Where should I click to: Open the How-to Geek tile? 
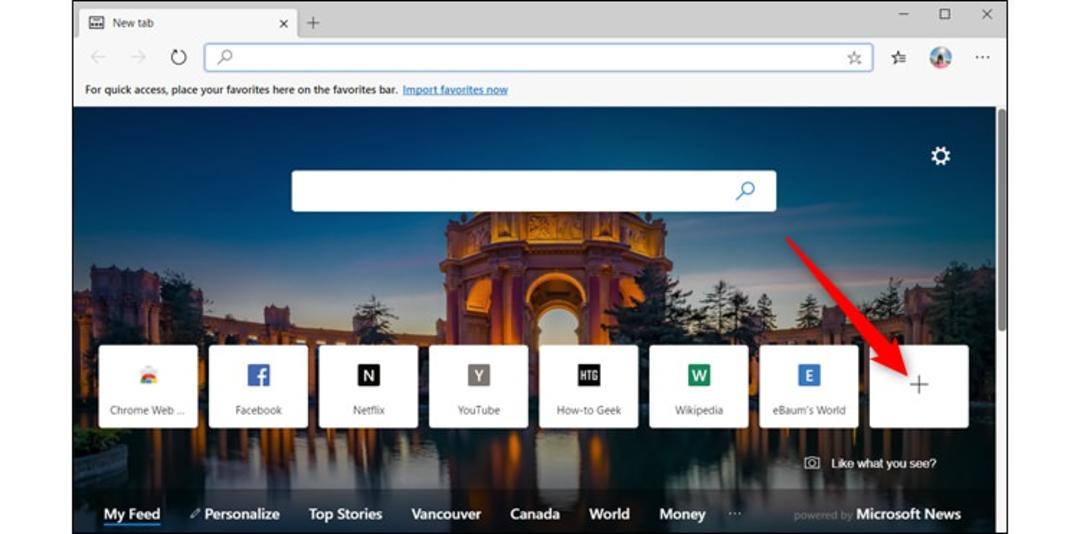[588, 386]
